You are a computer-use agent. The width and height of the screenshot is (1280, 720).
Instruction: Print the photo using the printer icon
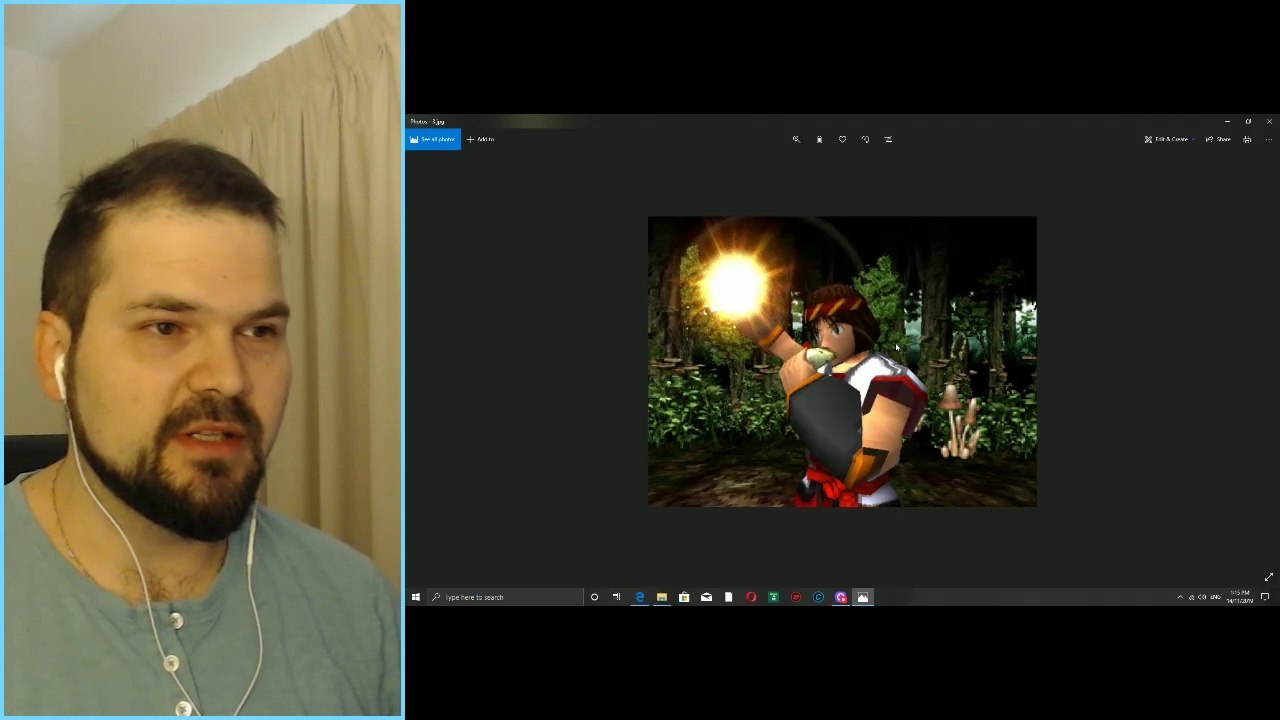click(1247, 140)
